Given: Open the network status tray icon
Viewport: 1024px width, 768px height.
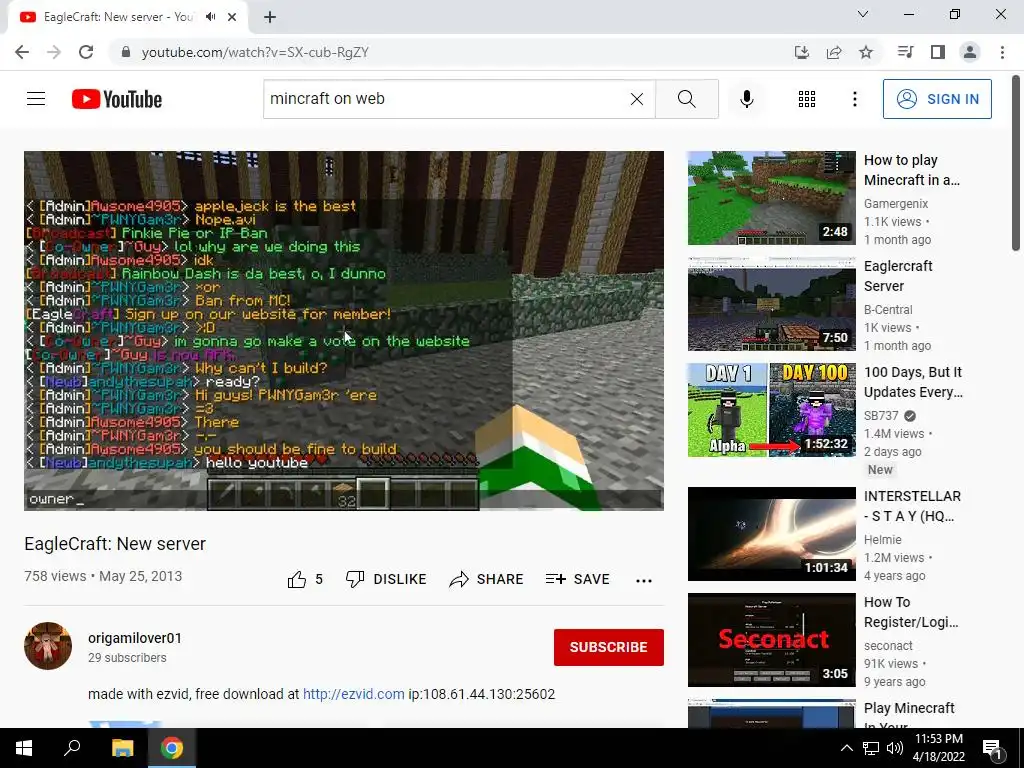Looking at the screenshot, I should 871,748.
